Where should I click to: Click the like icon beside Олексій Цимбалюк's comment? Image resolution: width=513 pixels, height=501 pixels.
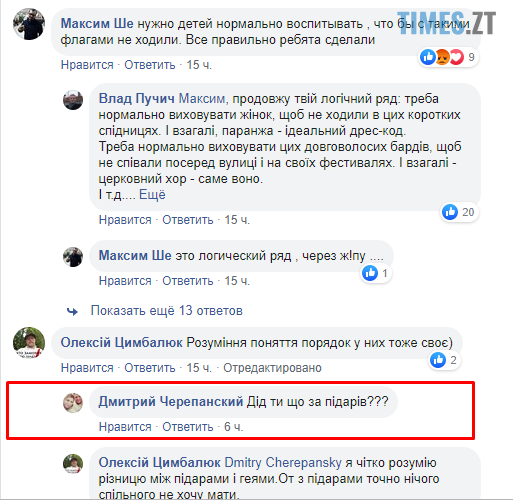click(438, 360)
